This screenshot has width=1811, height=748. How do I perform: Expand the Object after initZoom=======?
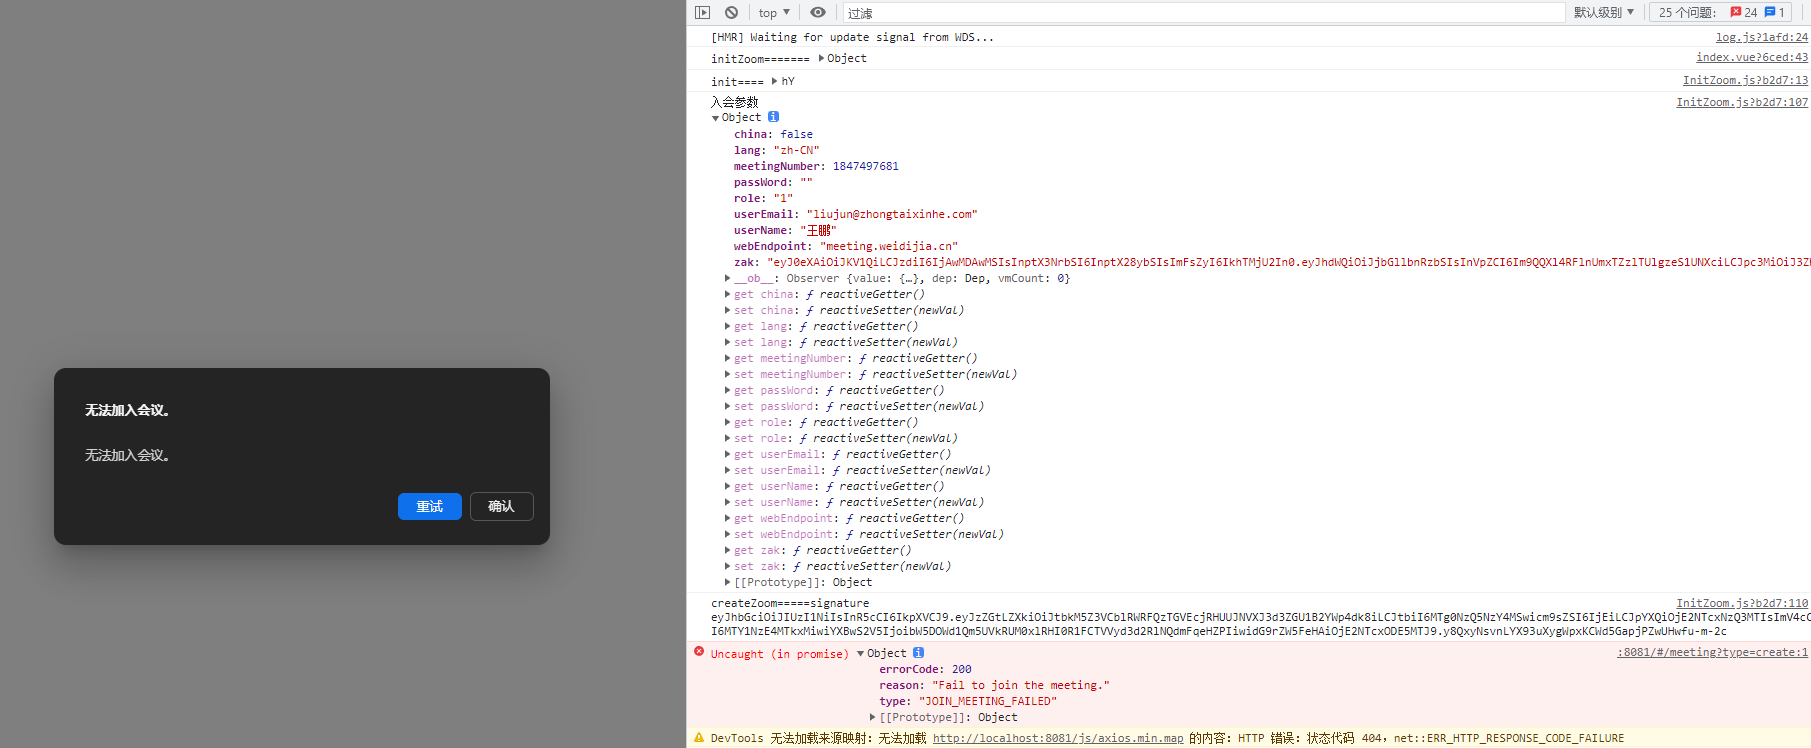point(822,58)
